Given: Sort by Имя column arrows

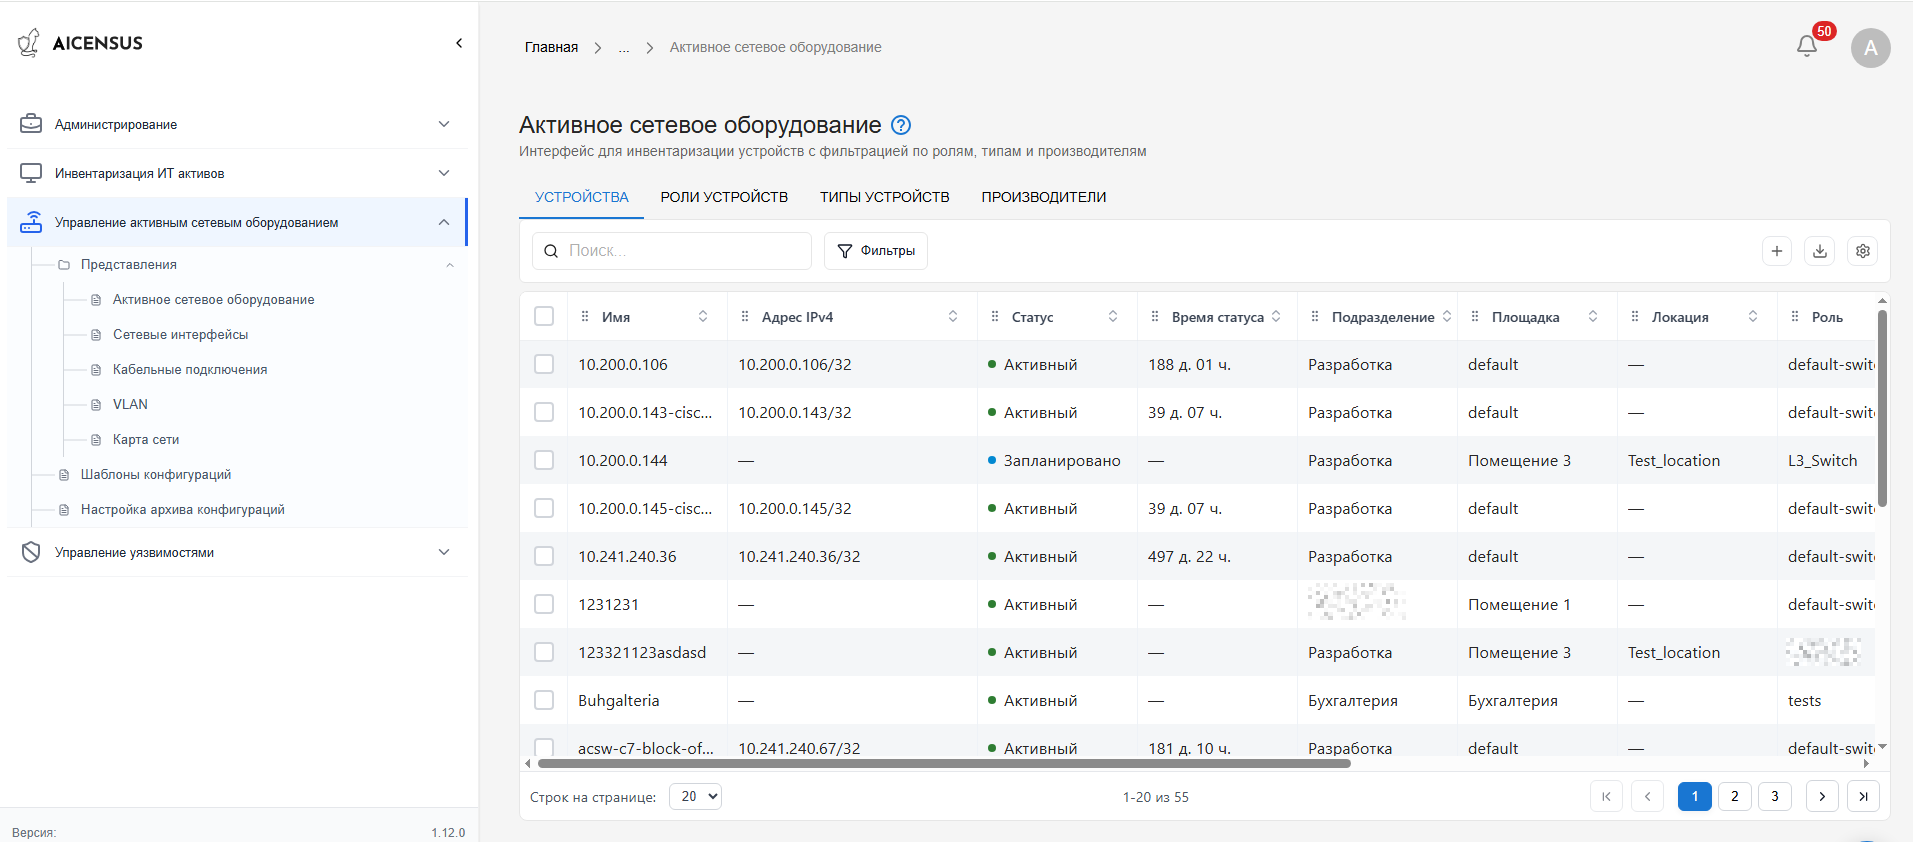Looking at the screenshot, I should pos(703,316).
